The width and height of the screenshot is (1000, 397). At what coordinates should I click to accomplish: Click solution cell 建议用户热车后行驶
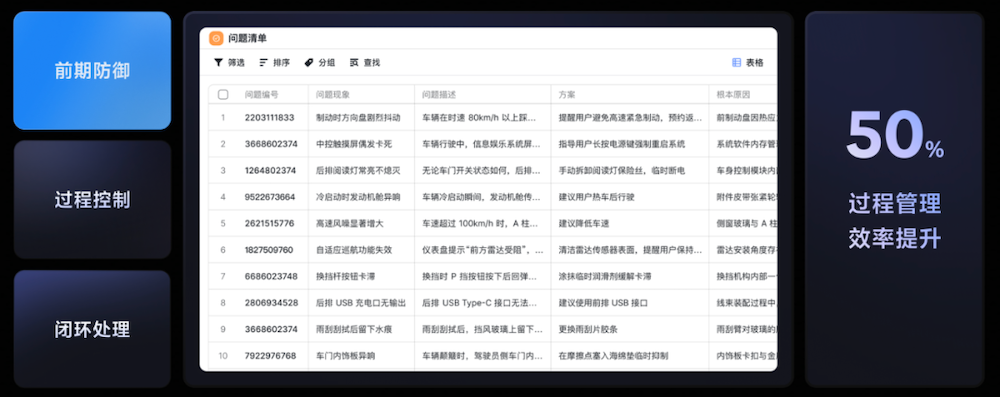click(x=597, y=197)
